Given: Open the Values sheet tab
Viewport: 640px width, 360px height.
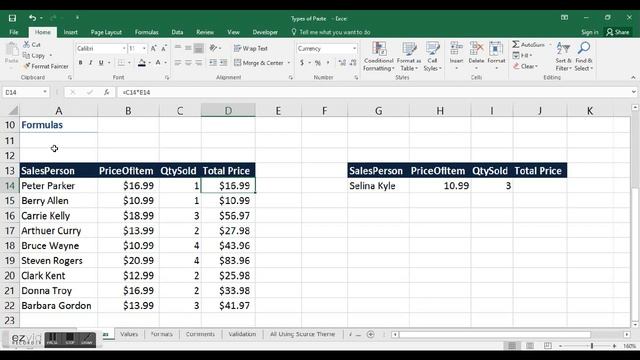Looking at the screenshot, I should [x=129, y=334].
